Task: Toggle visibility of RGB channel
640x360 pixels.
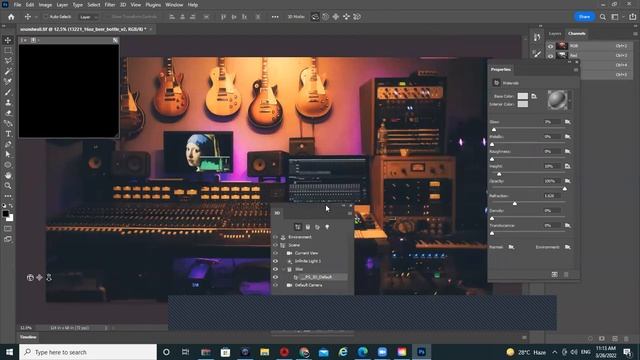Action: coord(550,46)
